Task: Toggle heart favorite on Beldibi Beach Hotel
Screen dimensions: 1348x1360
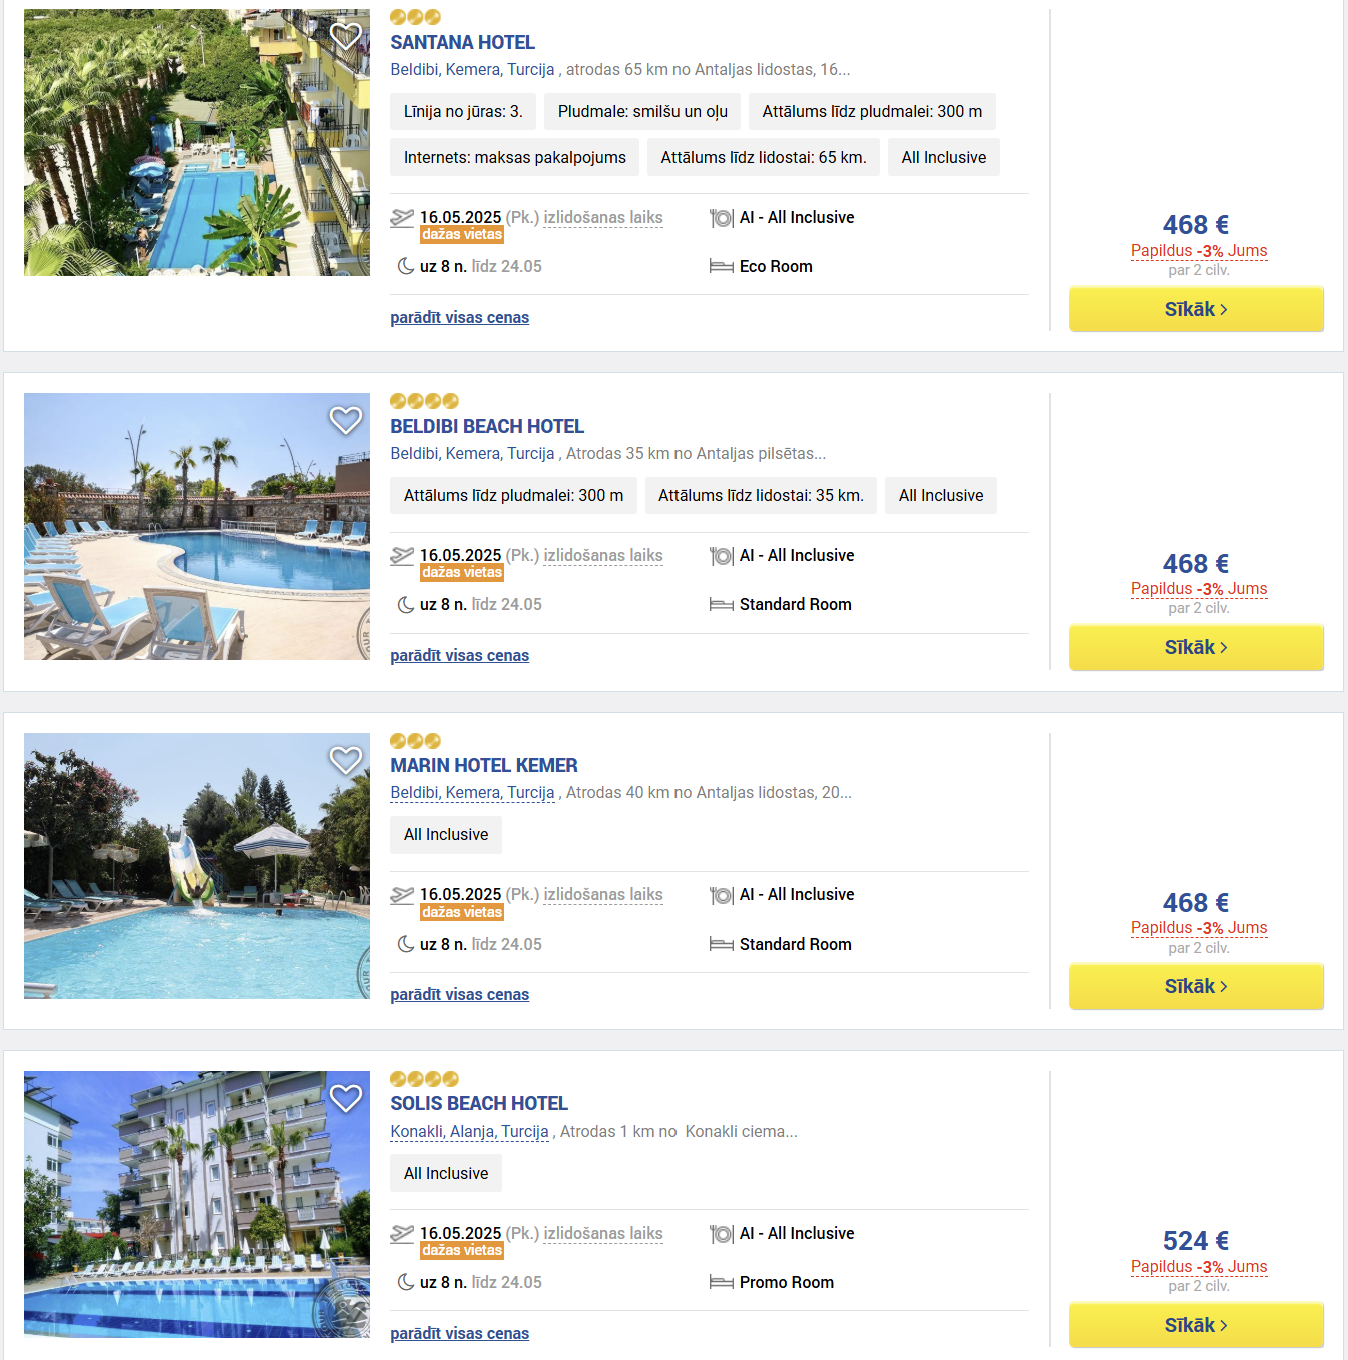Action: pos(346,420)
